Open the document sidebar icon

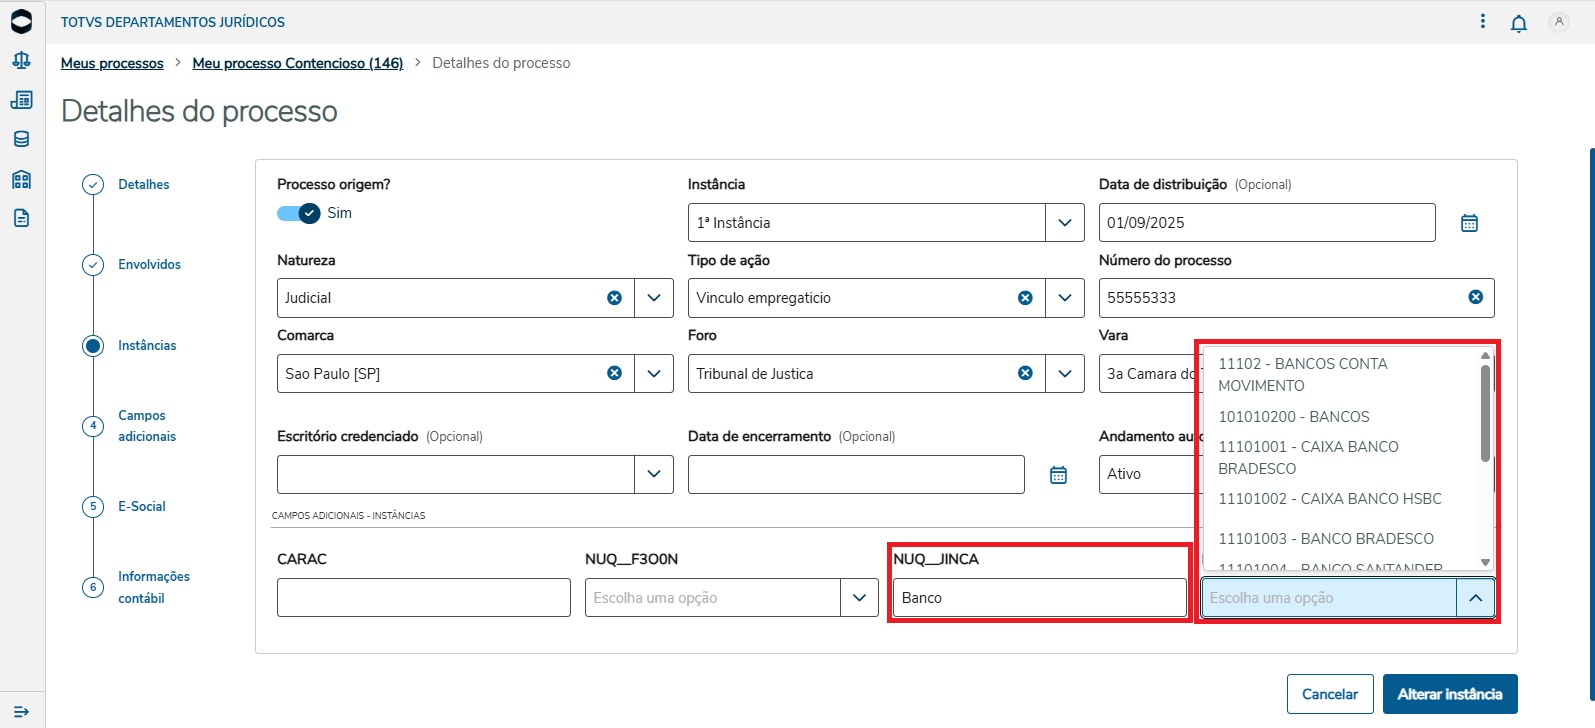(x=21, y=218)
